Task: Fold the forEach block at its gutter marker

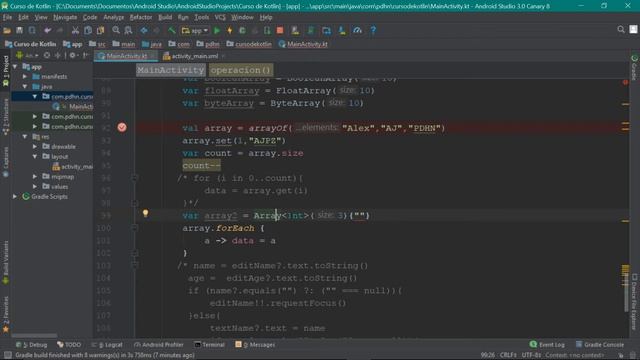Action: tap(135, 228)
